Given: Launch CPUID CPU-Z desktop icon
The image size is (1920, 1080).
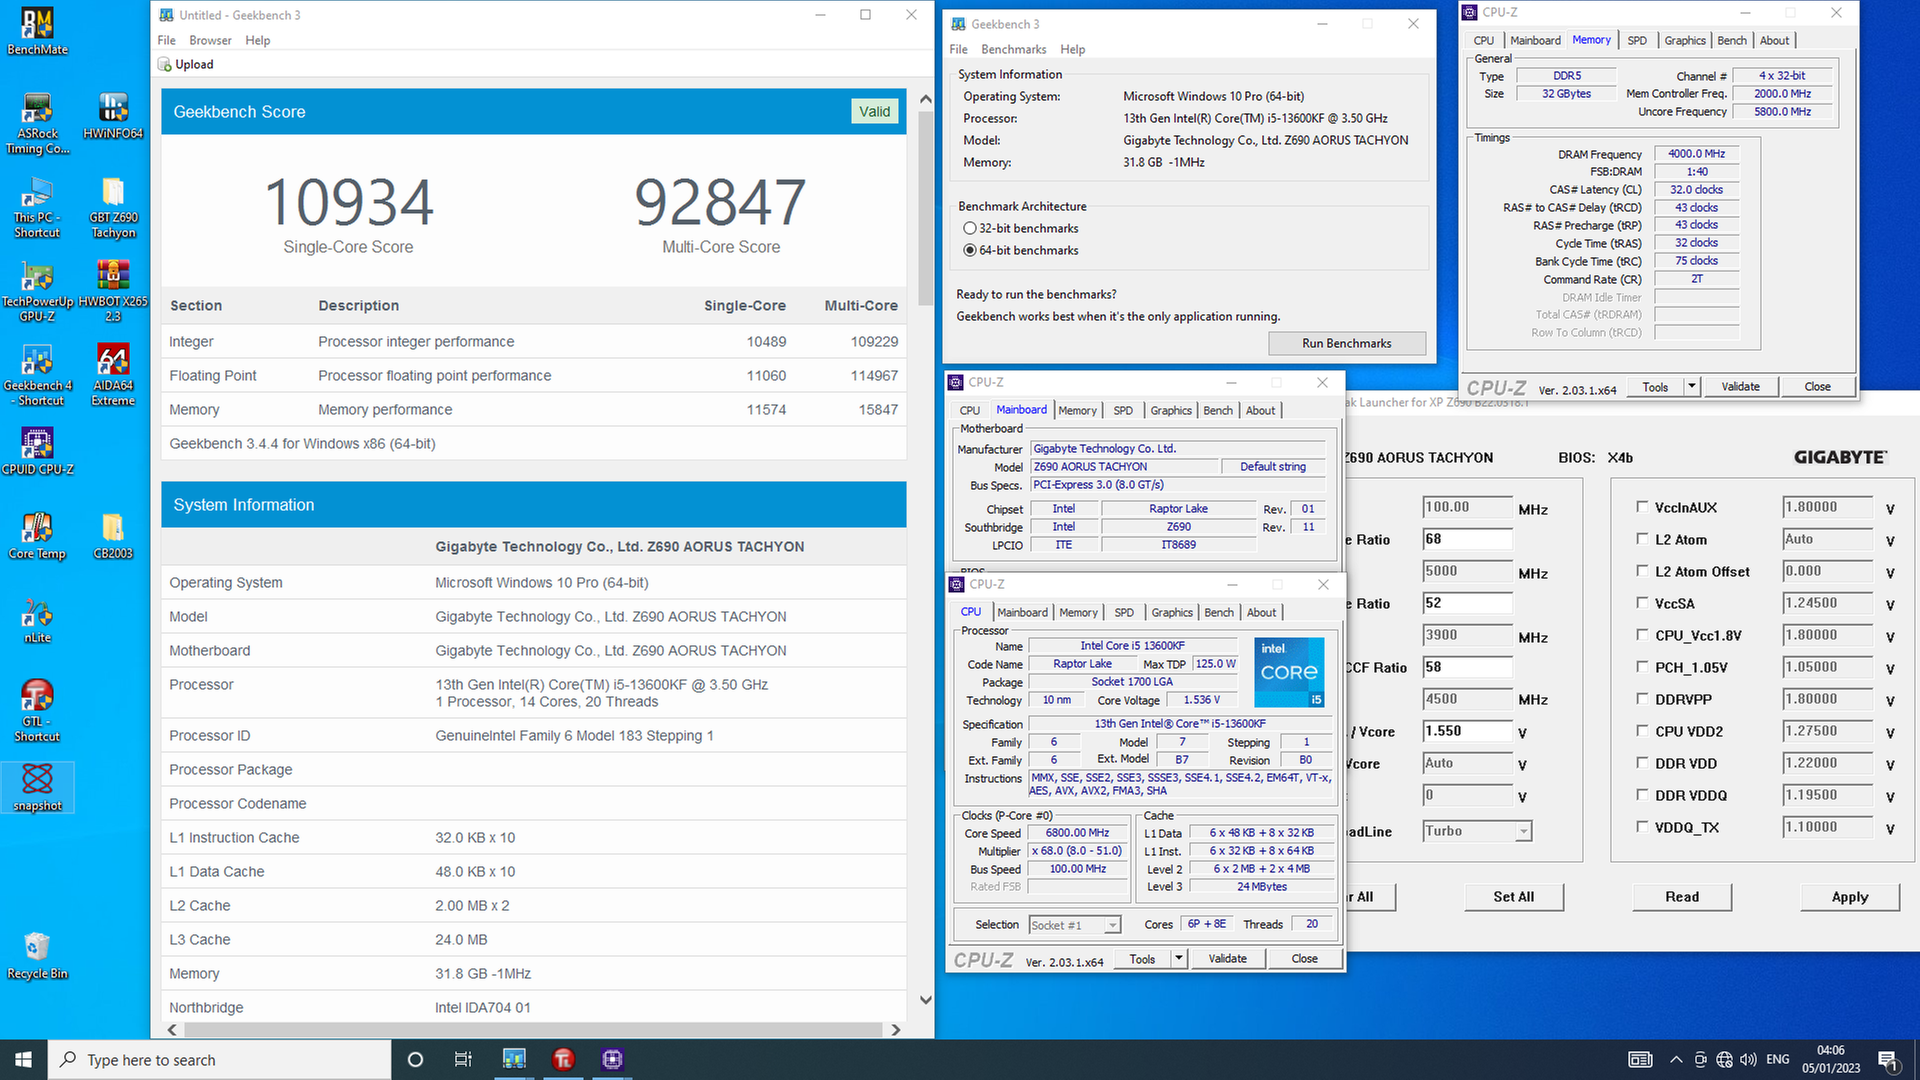Looking at the screenshot, I should (x=37, y=451).
